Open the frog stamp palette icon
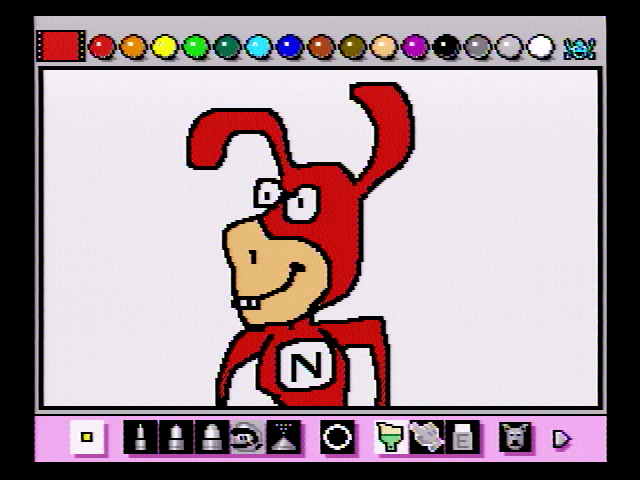 pyautogui.click(x=579, y=49)
